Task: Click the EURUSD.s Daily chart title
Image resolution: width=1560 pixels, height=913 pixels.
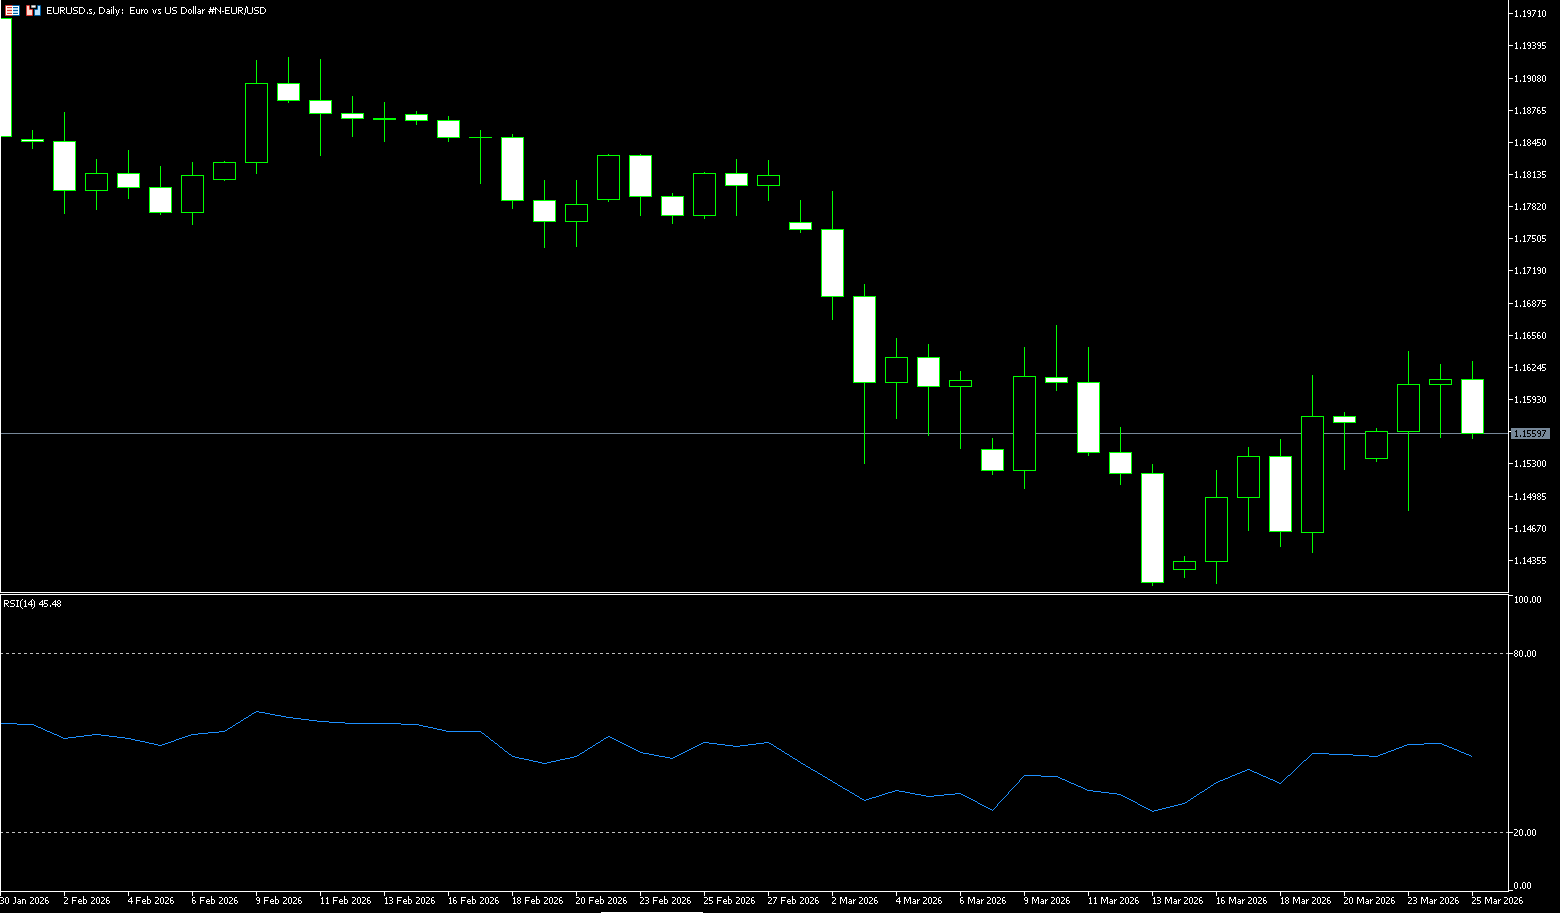Action: point(156,11)
